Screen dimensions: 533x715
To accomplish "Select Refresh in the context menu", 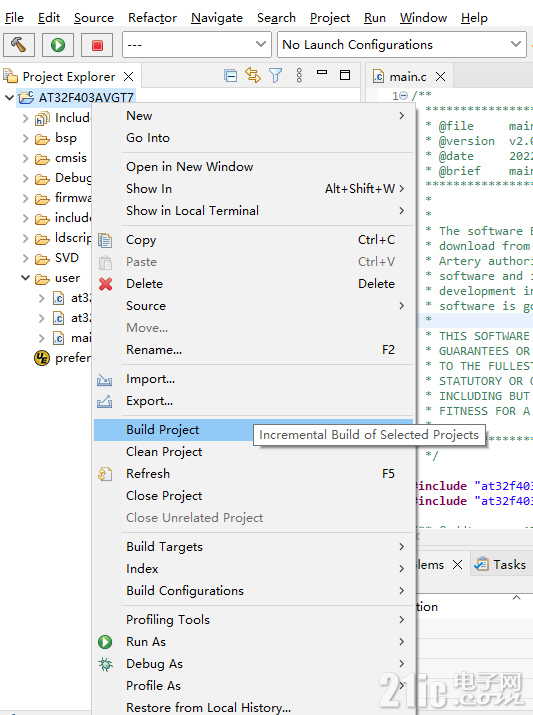I will [x=253, y=474].
